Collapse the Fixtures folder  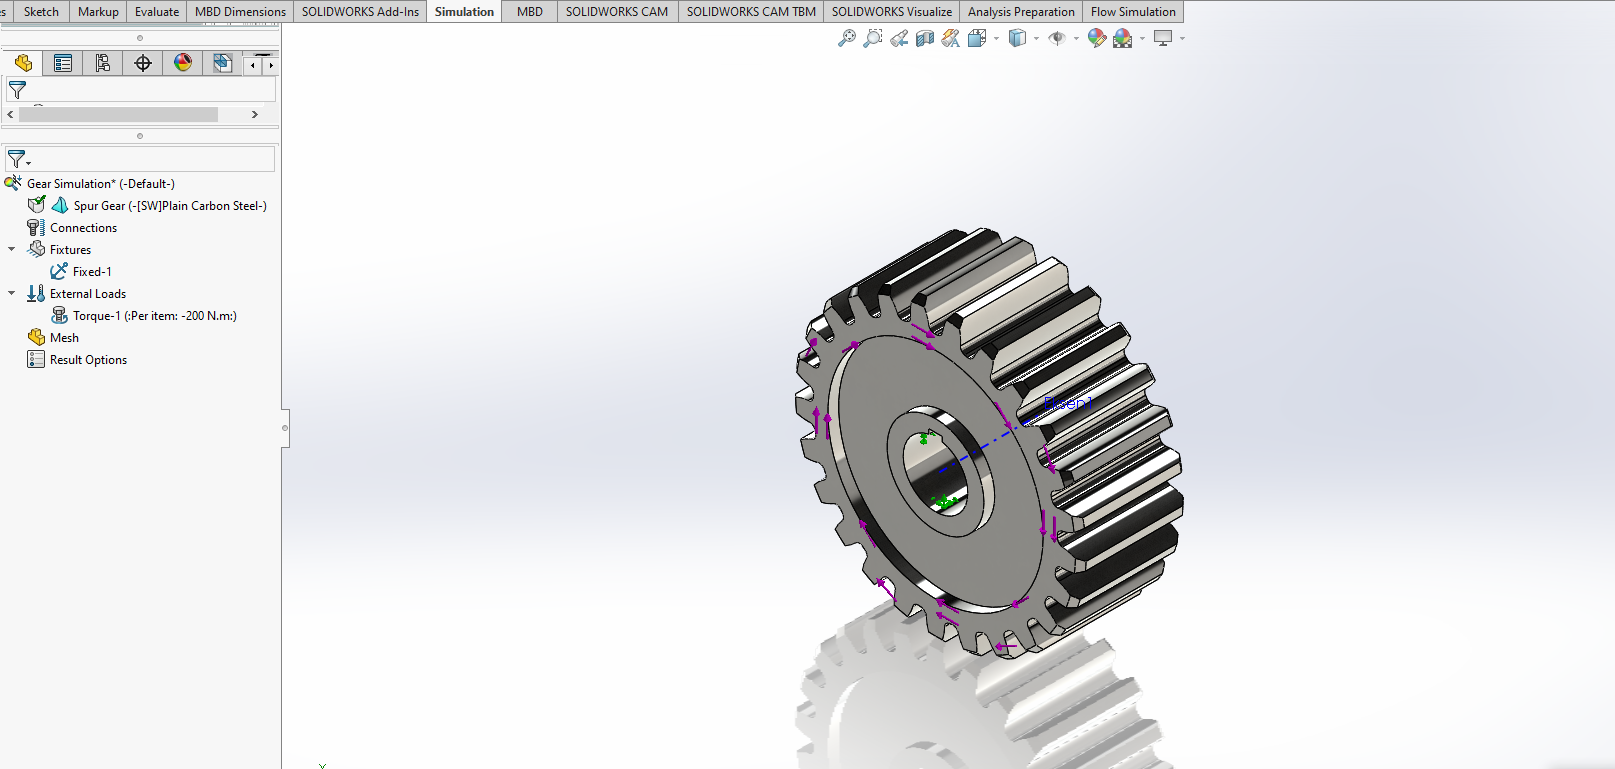12,249
